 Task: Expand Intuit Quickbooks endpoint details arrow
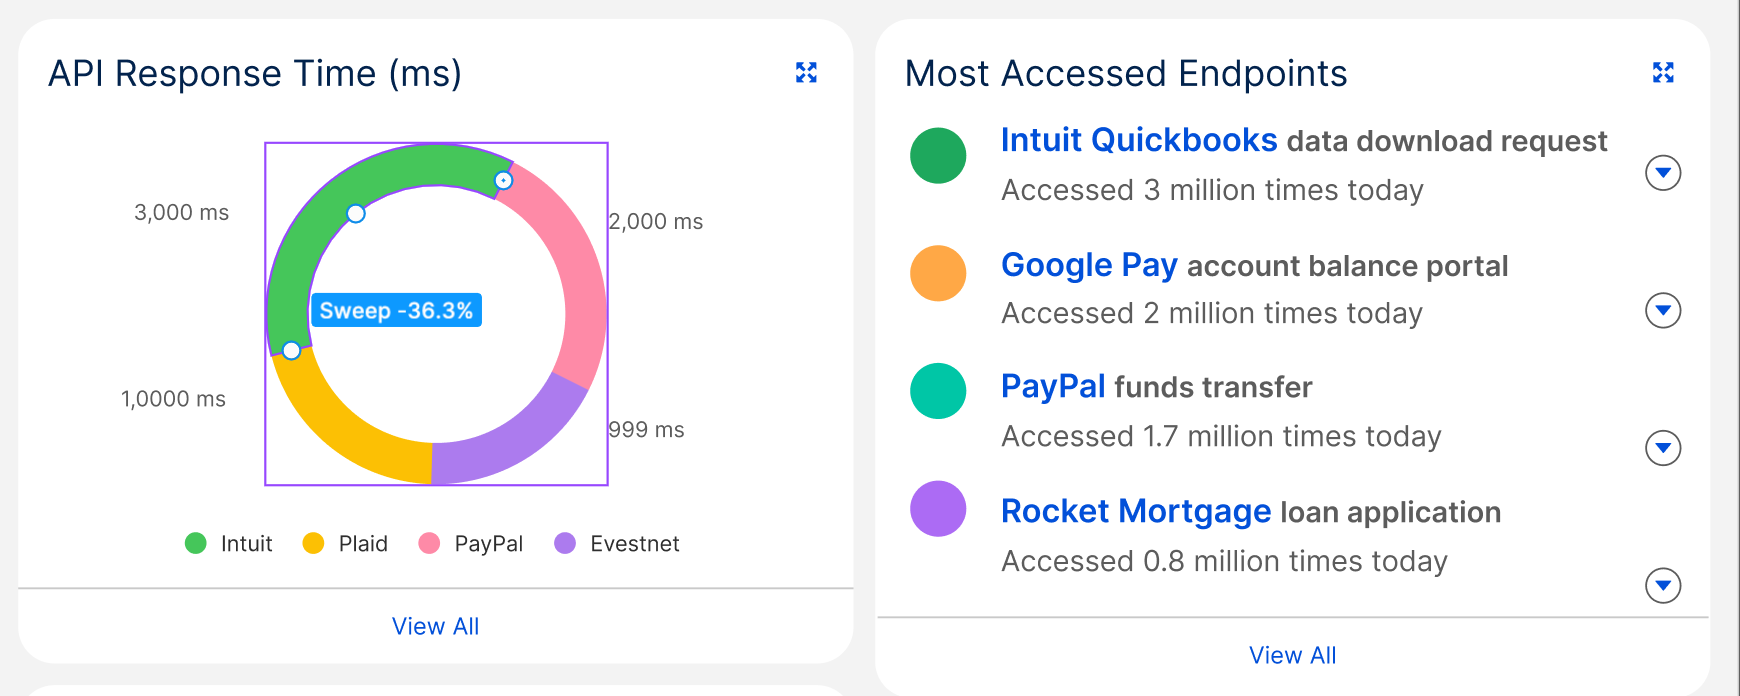point(1663,173)
